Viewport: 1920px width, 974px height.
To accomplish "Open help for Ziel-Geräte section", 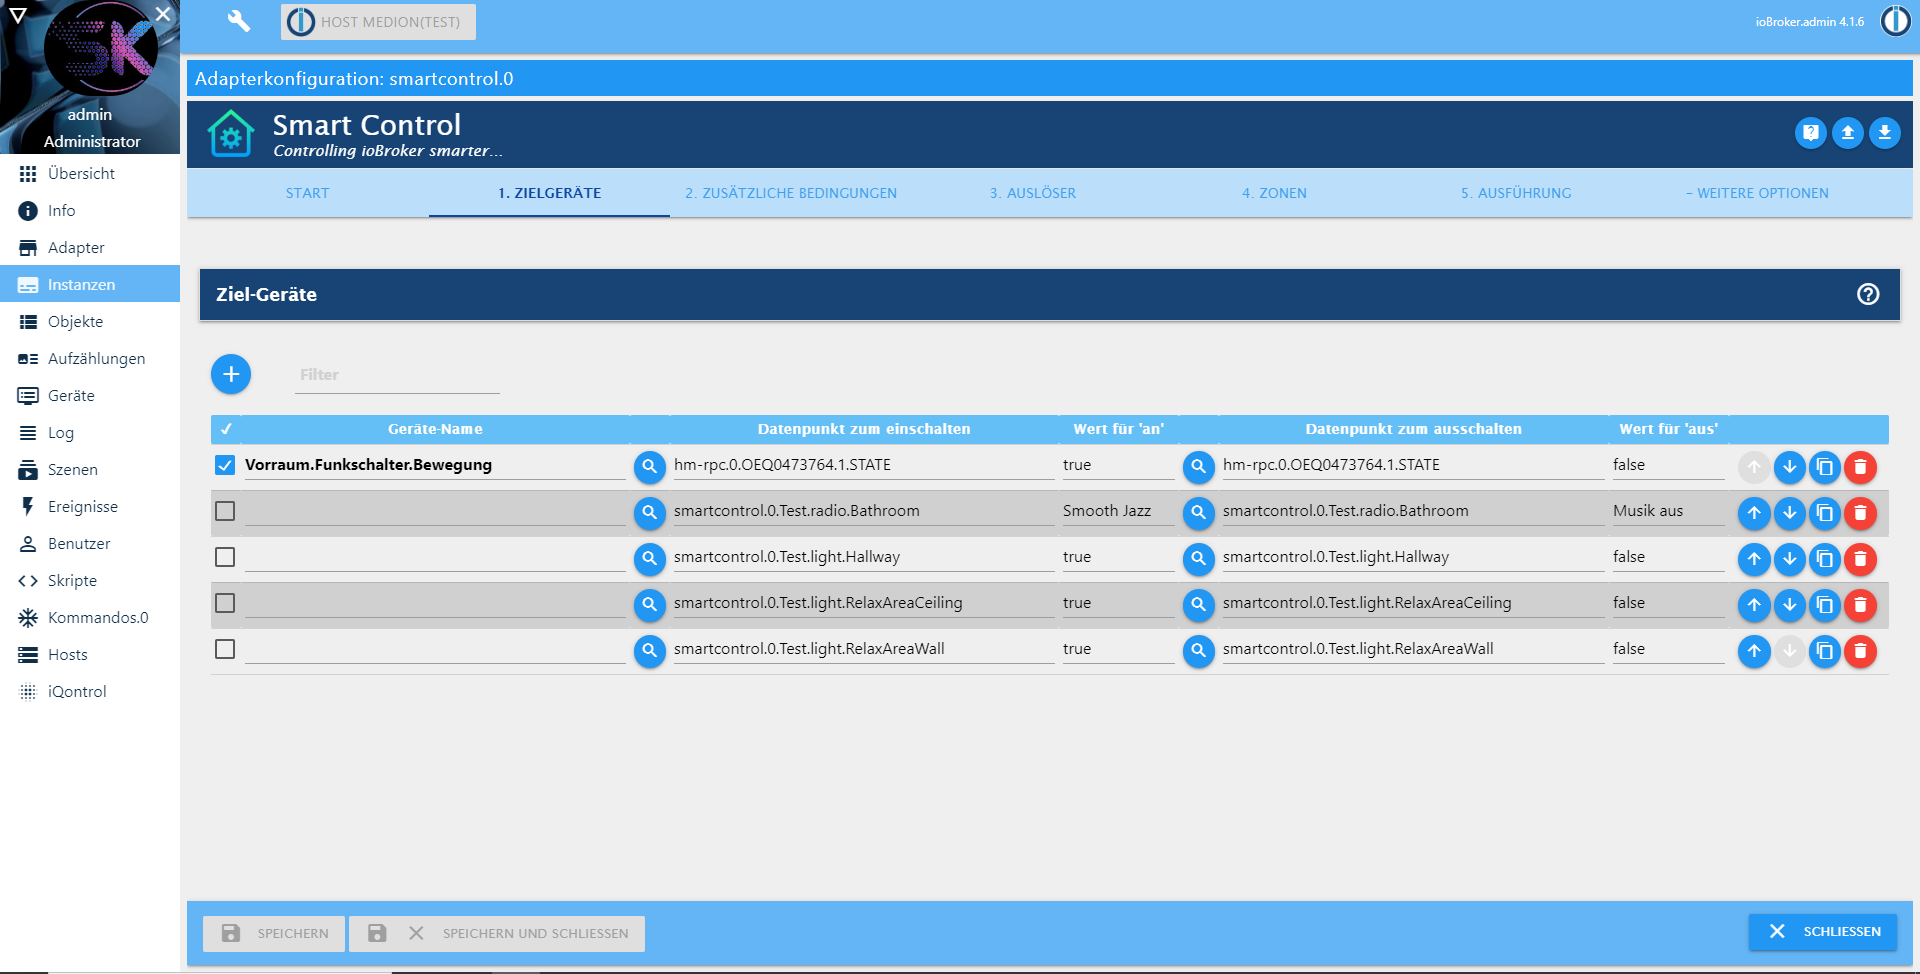I will (x=1868, y=294).
